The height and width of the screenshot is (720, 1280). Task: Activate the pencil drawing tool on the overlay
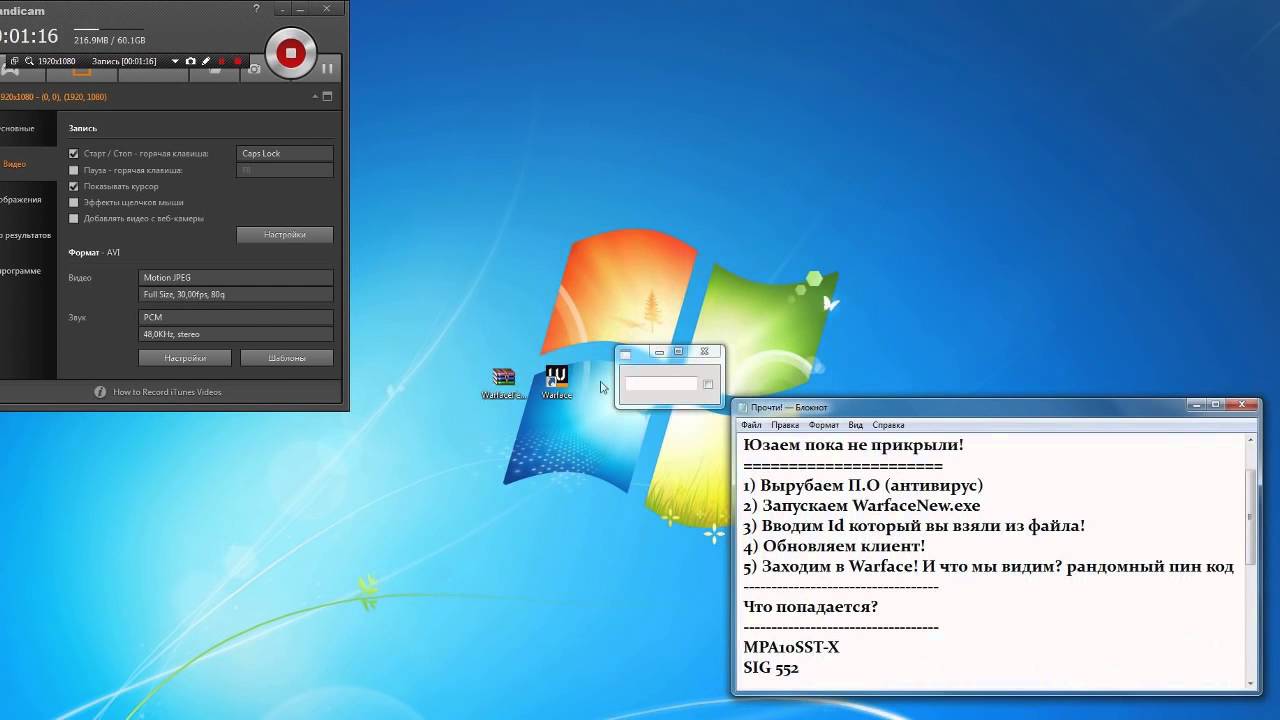(x=206, y=61)
